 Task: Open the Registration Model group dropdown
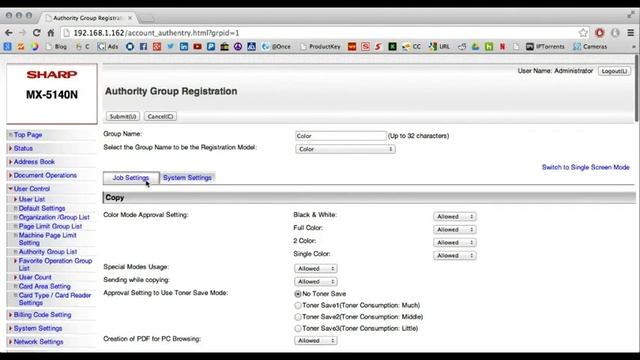pos(345,149)
